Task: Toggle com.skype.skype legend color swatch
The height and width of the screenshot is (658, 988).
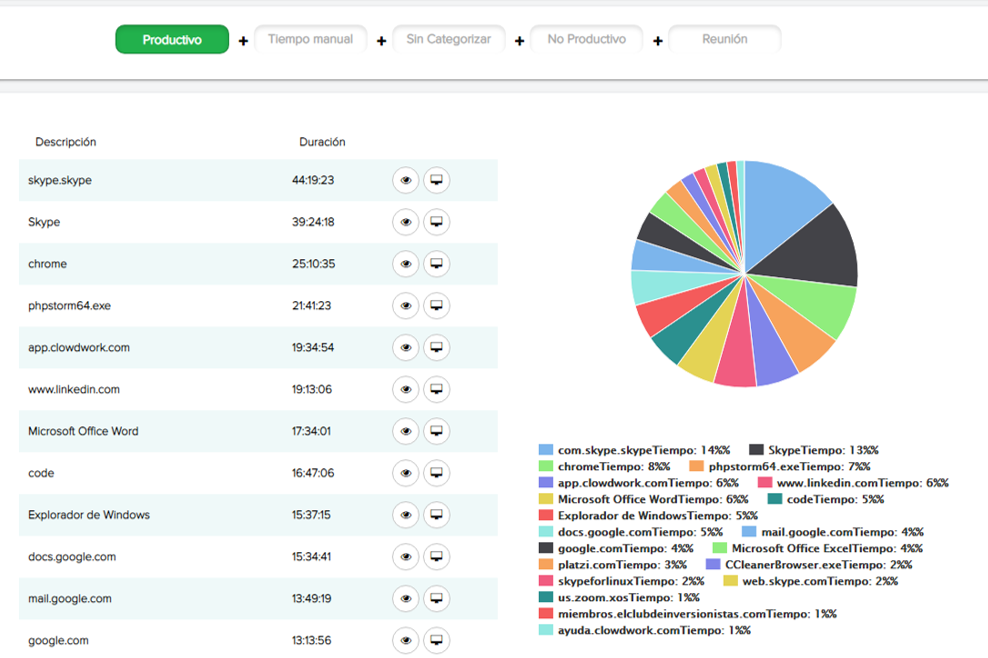Action: 546,450
